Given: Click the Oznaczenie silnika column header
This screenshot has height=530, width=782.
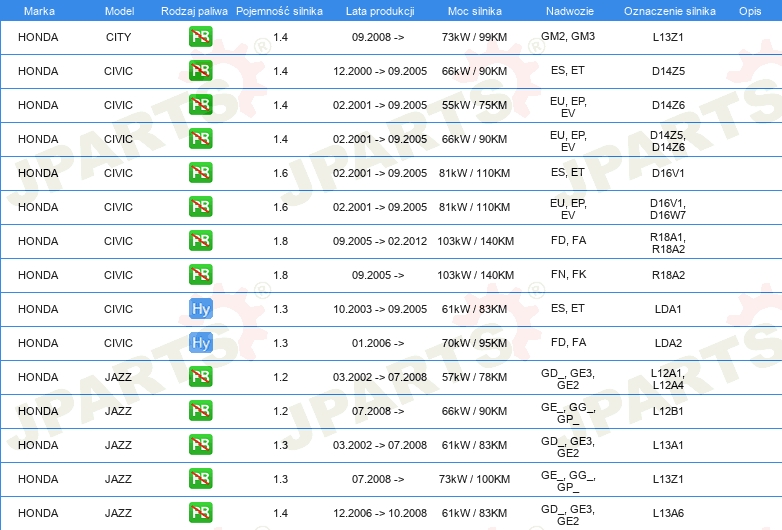Looking at the screenshot, I should click(x=669, y=11).
